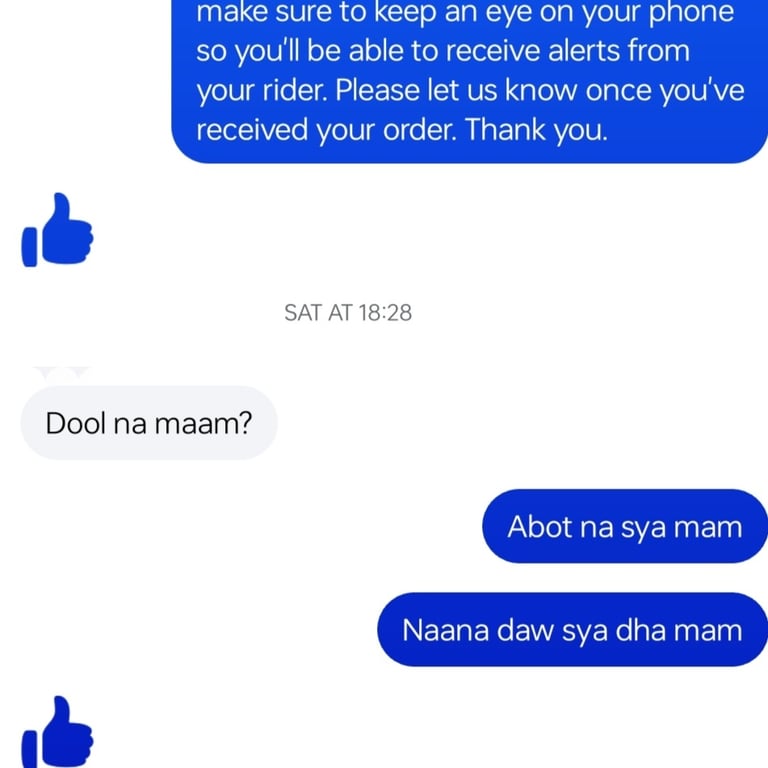
Task: Tap the line 'so you'll be able to receive alerts'
Action: (443, 51)
